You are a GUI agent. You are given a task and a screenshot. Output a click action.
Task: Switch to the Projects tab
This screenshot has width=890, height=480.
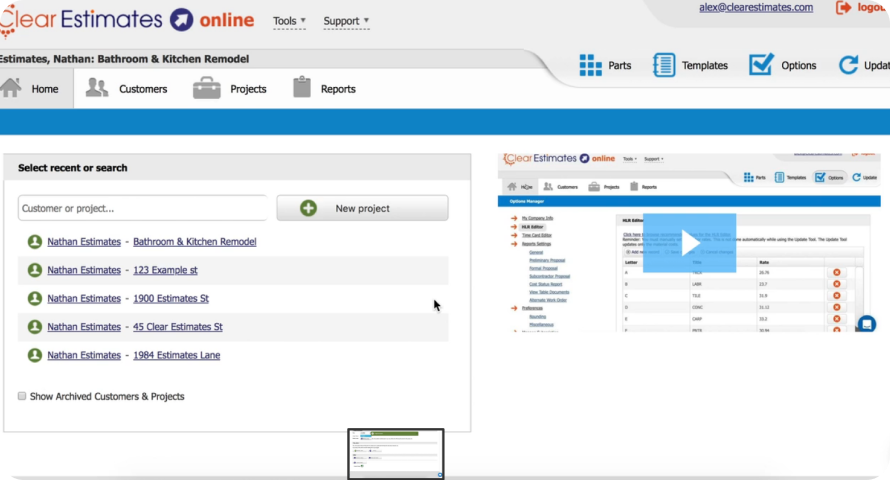tap(229, 89)
